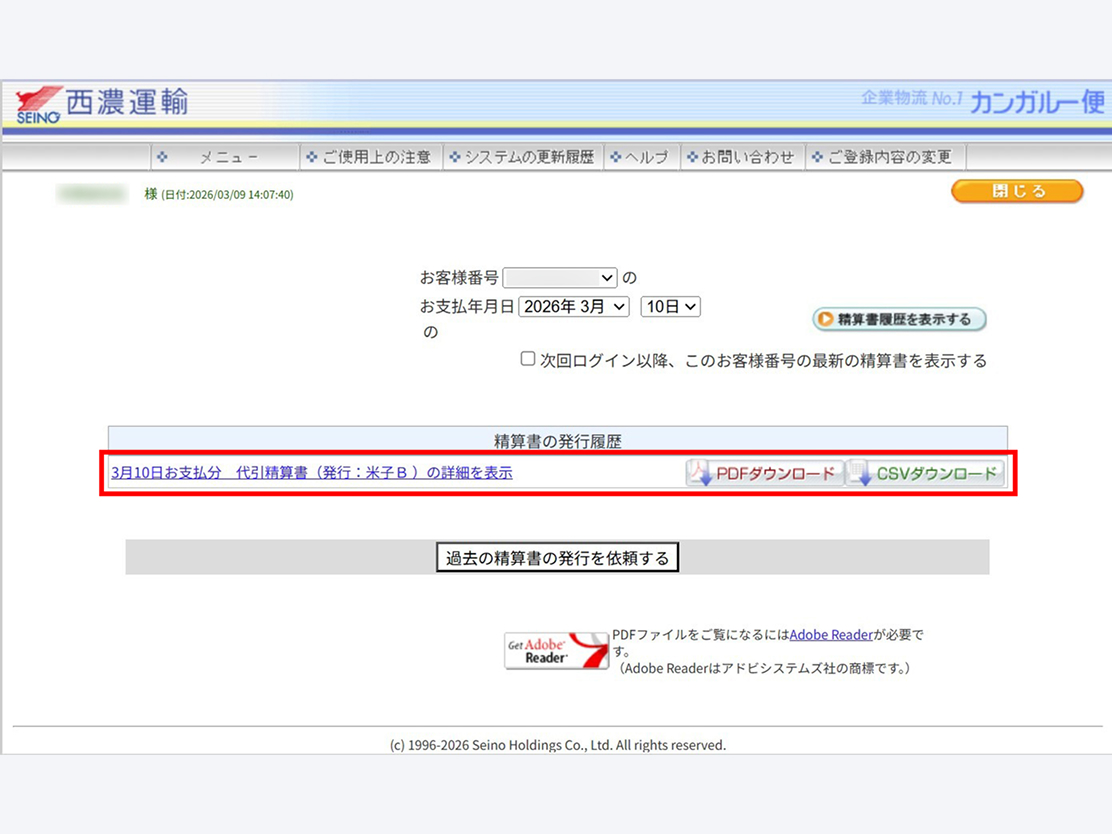Enable 次回ログイン以降 latest statement checkbox

point(528,359)
